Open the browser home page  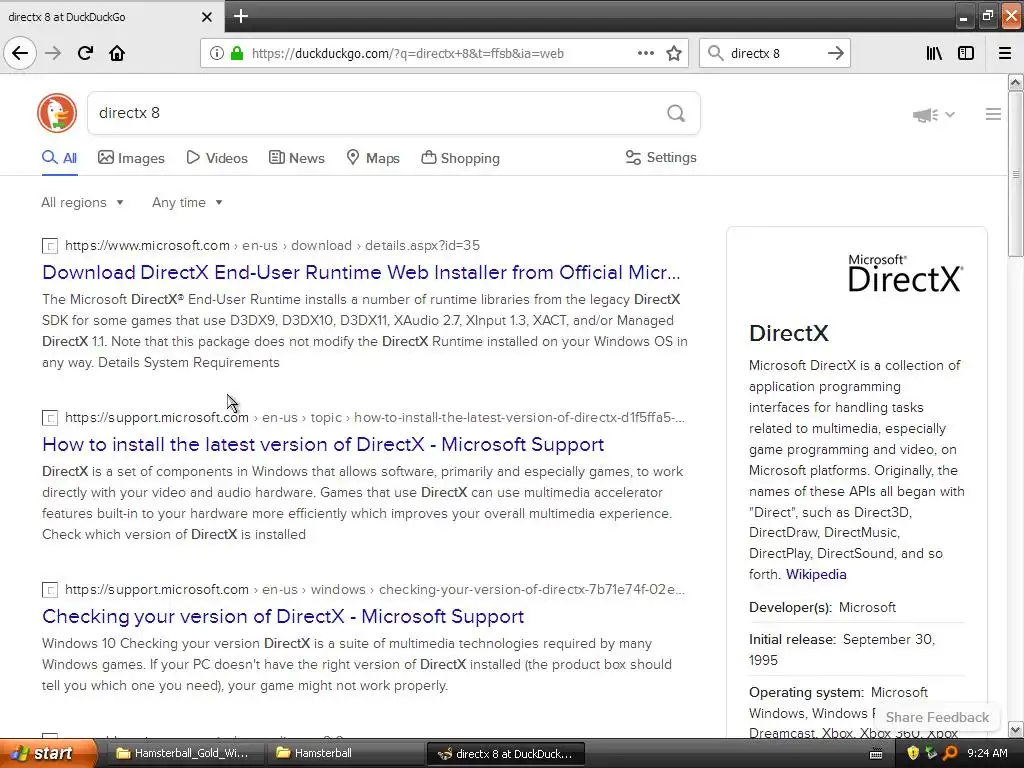click(117, 53)
